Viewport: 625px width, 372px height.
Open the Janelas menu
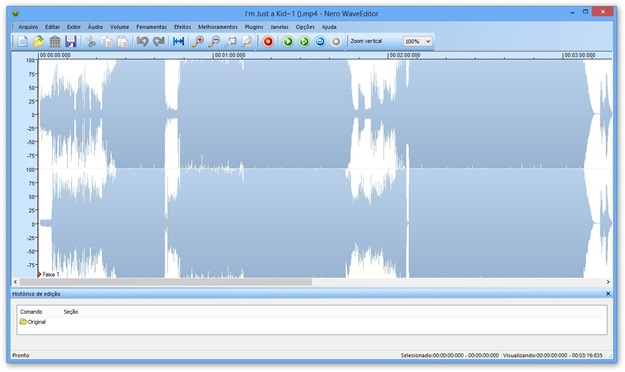(x=279, y=27)
